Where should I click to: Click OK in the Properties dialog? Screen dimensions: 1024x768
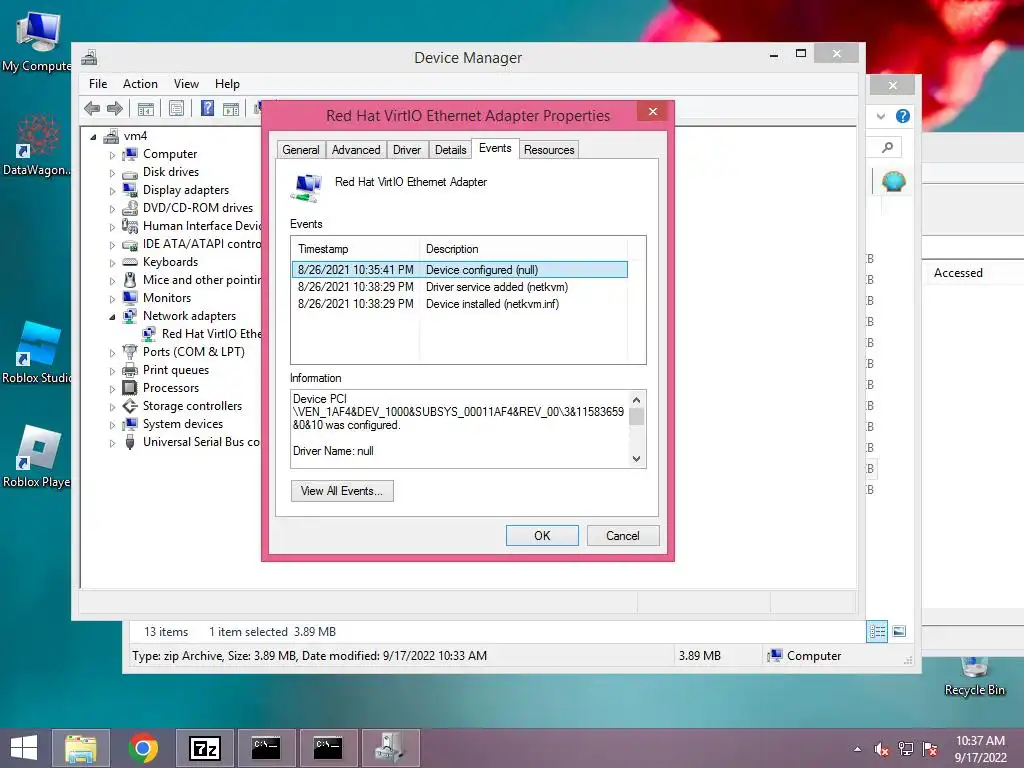542,536
